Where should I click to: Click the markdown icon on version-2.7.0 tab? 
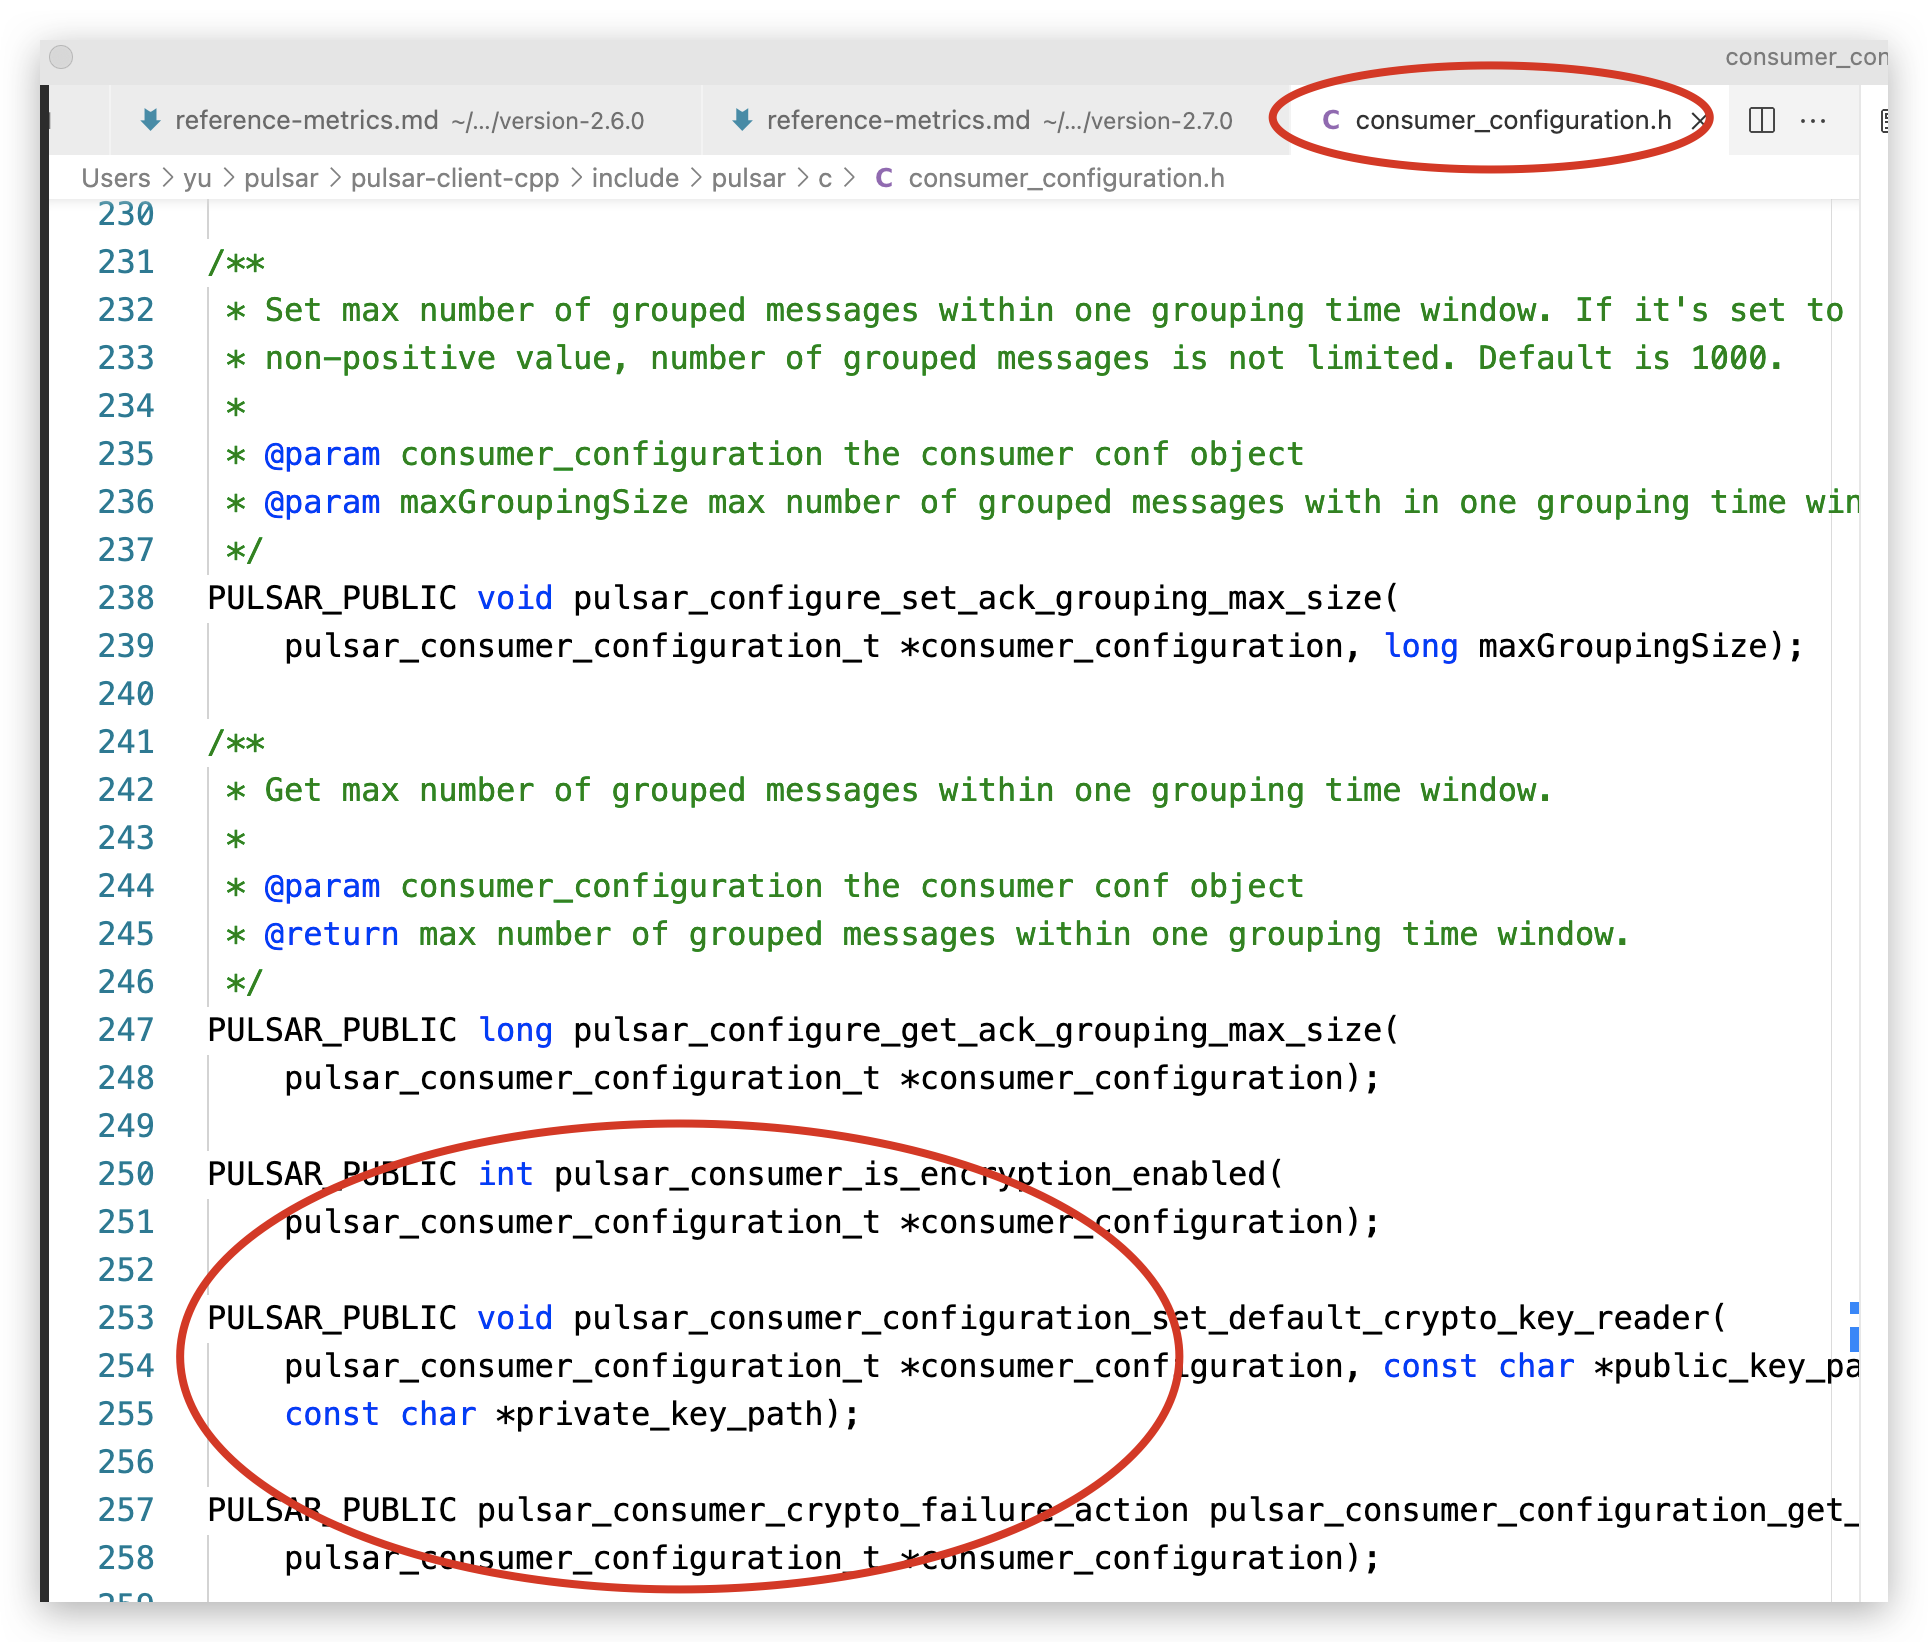tap(742, 120)
